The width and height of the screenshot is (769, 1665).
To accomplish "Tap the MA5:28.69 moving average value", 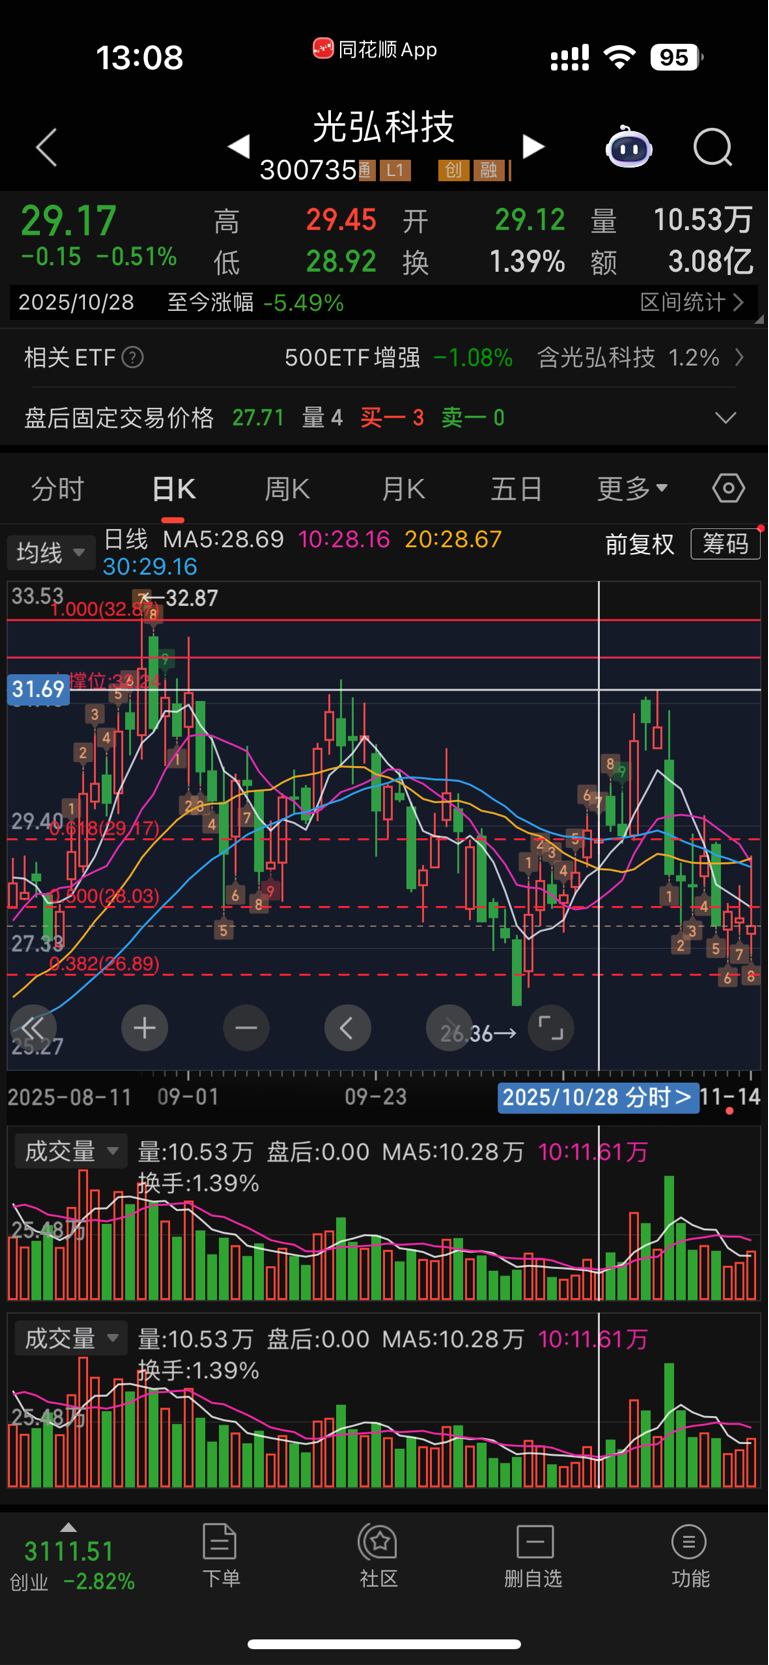I will pos(223,540).
